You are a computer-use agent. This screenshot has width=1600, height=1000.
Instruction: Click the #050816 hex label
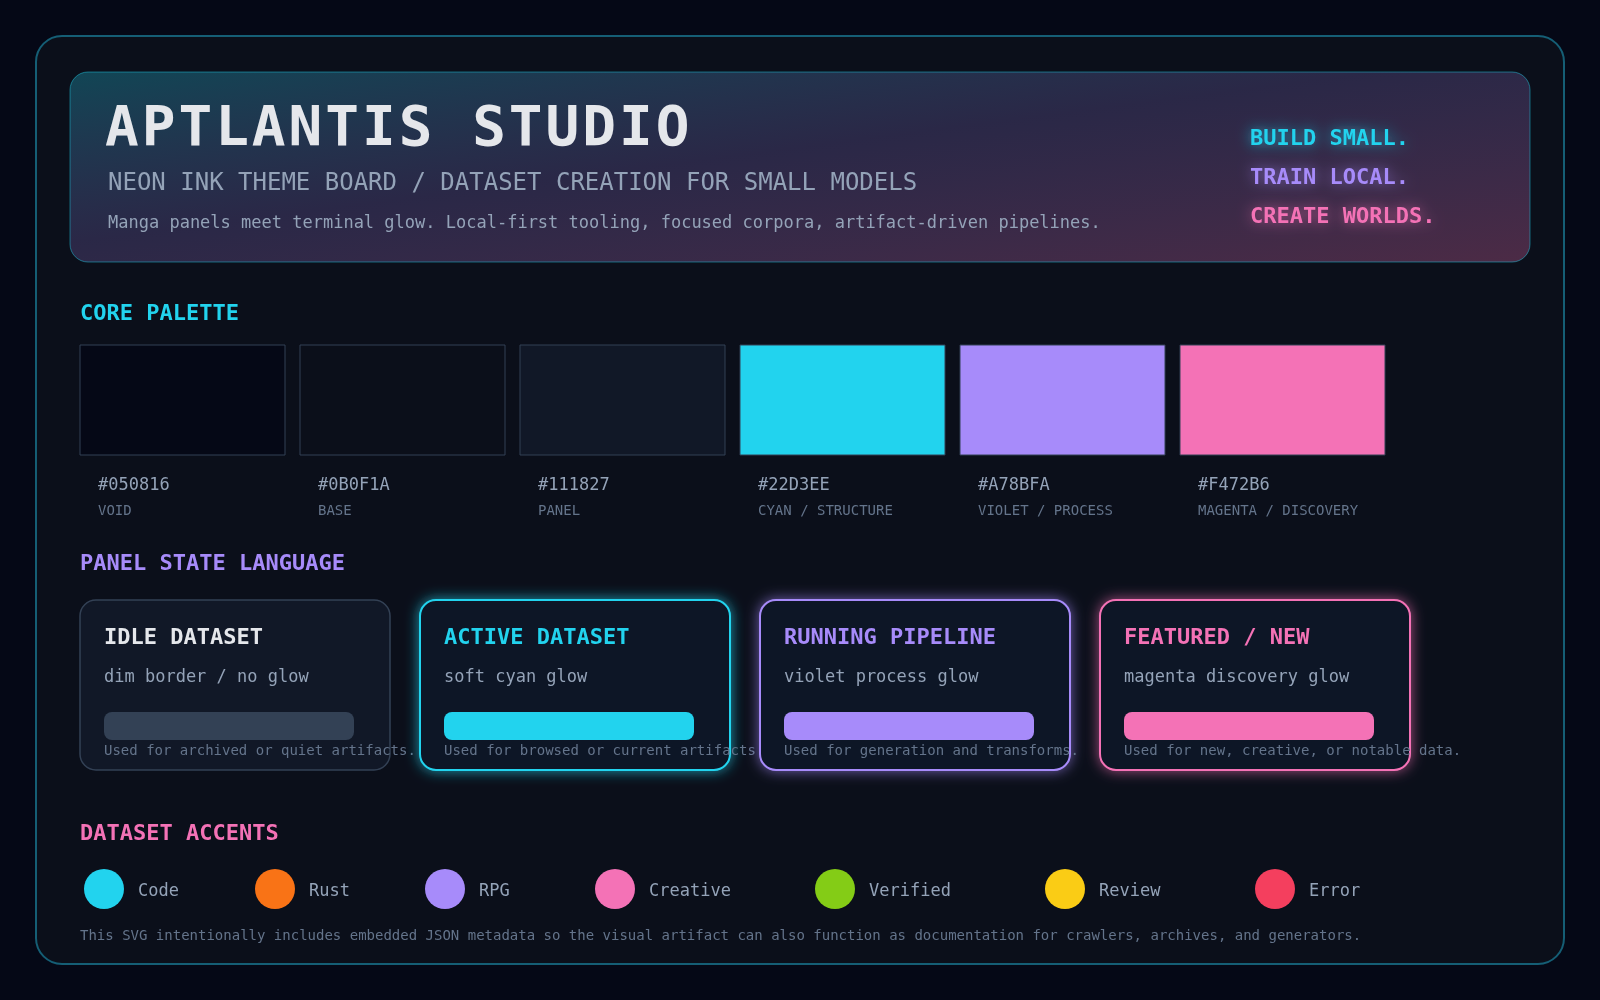134,484
